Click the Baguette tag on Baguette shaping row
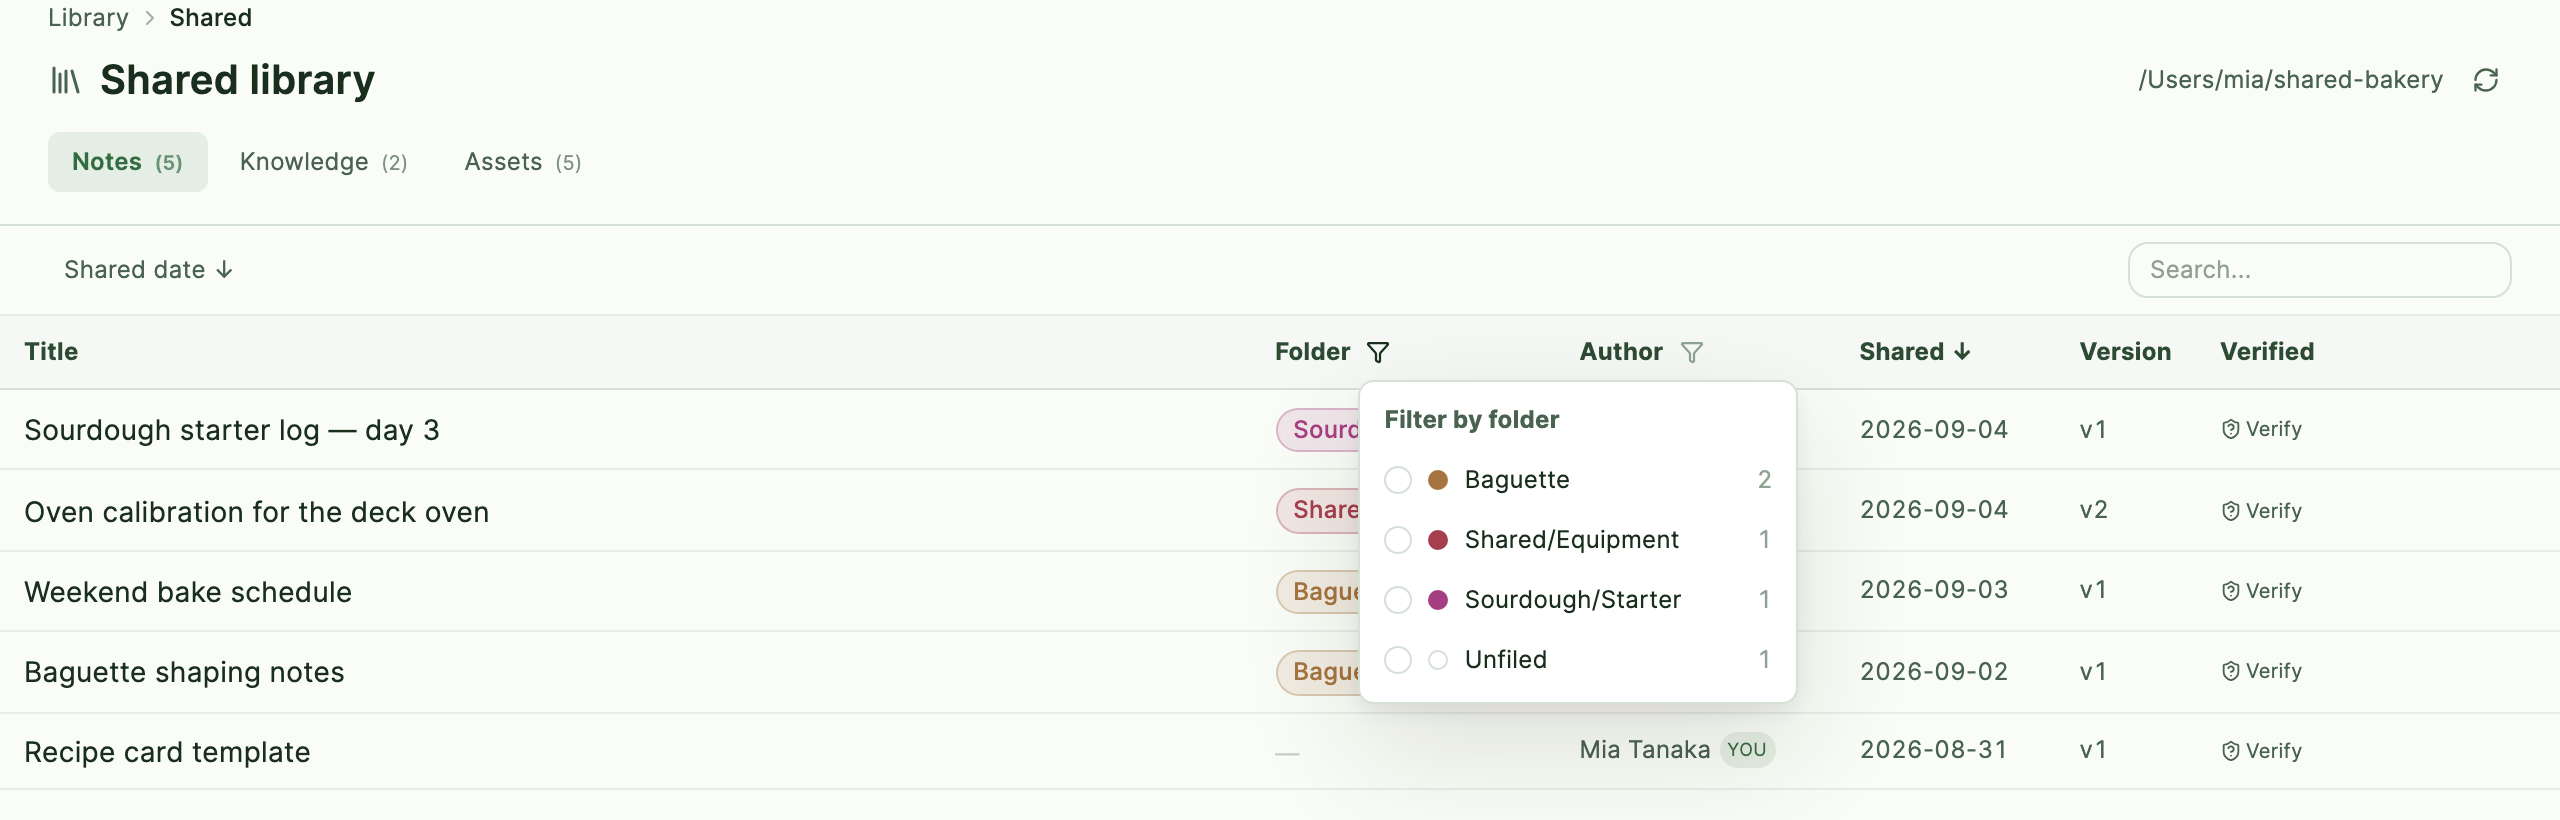 [x=1318, y=672]
